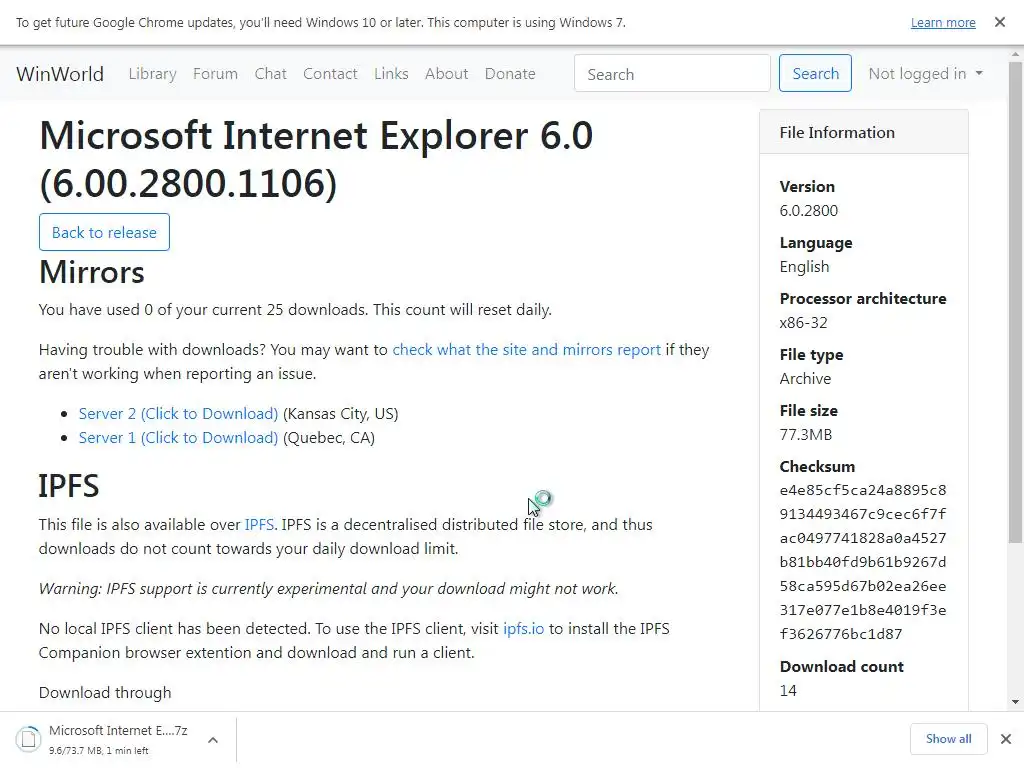Select the language value English
Screen dimensions: 1024x768
[x=805, y=266]
